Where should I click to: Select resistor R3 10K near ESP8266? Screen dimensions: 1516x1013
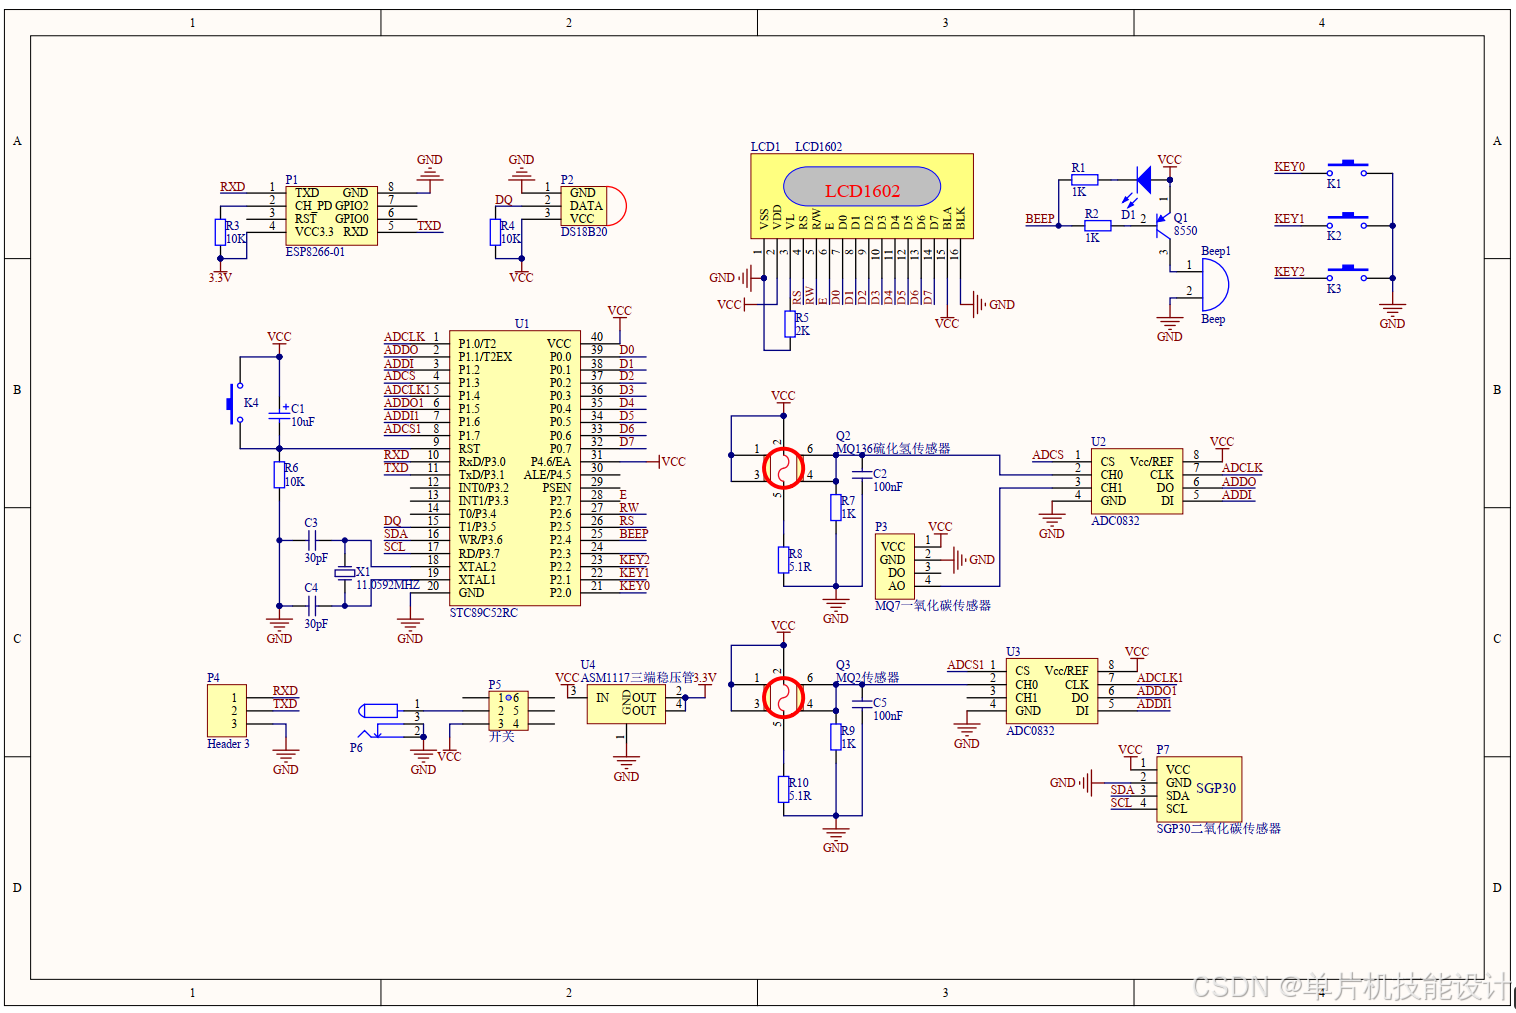click(220, 232)
